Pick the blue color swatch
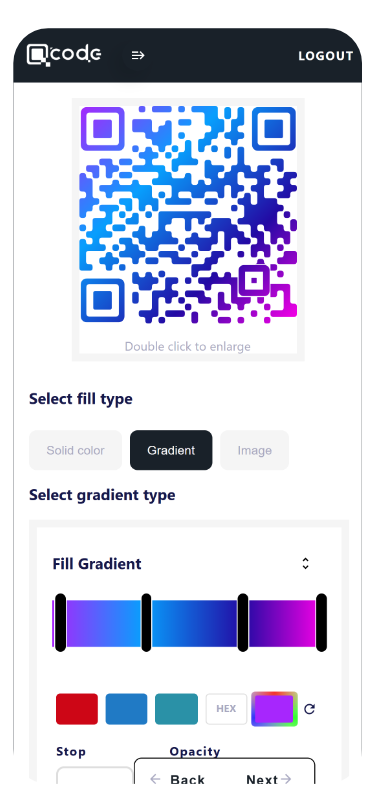375x812 pixels. point(126,709)
